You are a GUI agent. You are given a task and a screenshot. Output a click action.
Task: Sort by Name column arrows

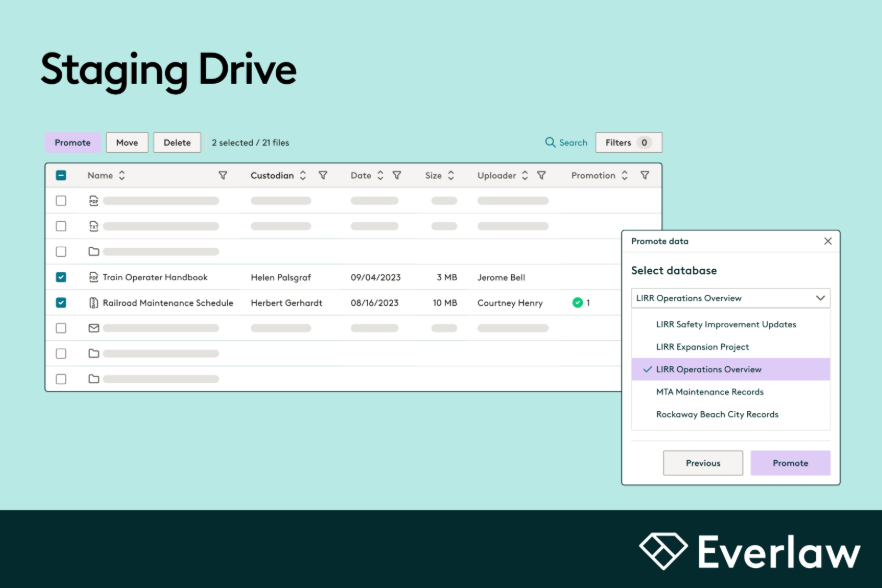(x=122, y=176)
